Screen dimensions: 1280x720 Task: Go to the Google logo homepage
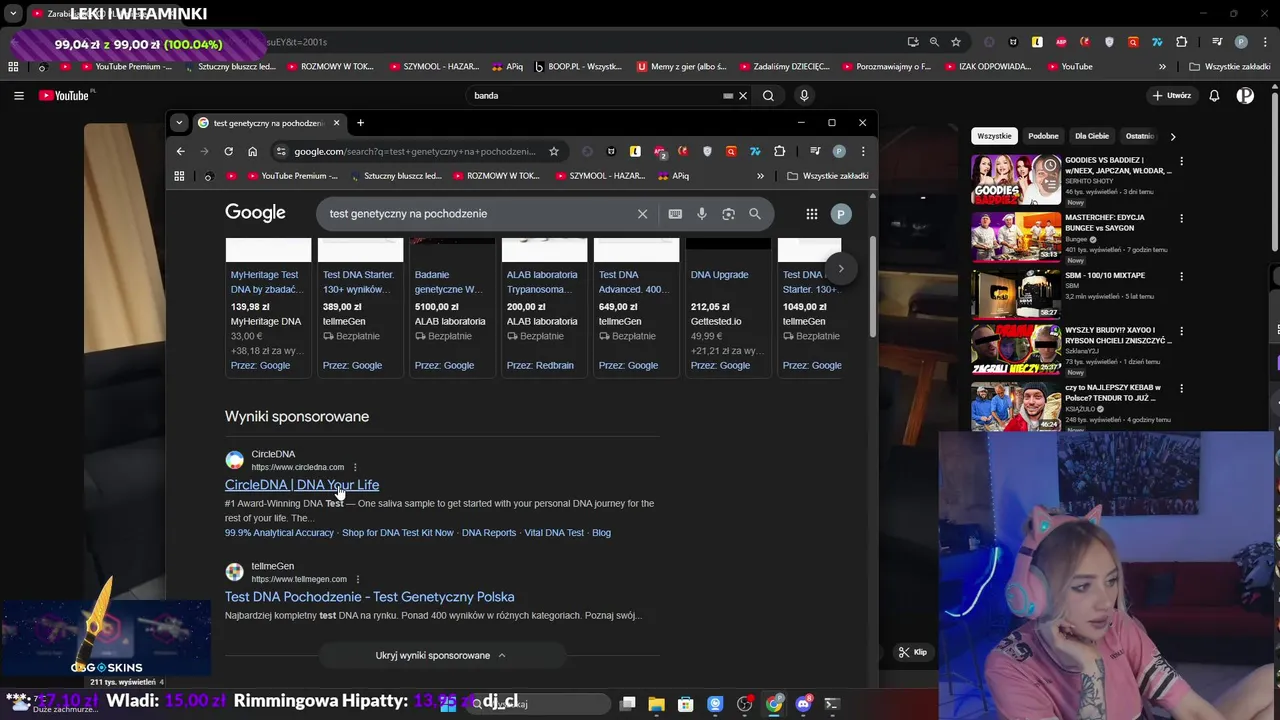tap(255, 213)
